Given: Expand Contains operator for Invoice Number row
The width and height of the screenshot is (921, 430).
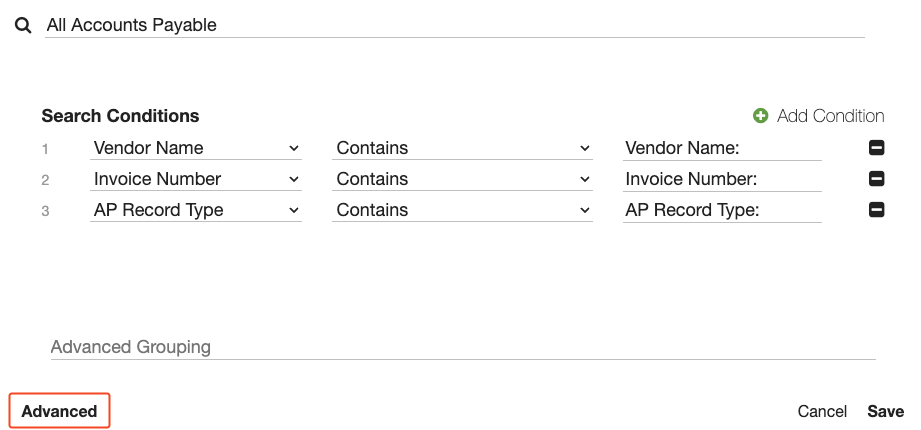Looking at the screenshot, I should coord(463,179).
